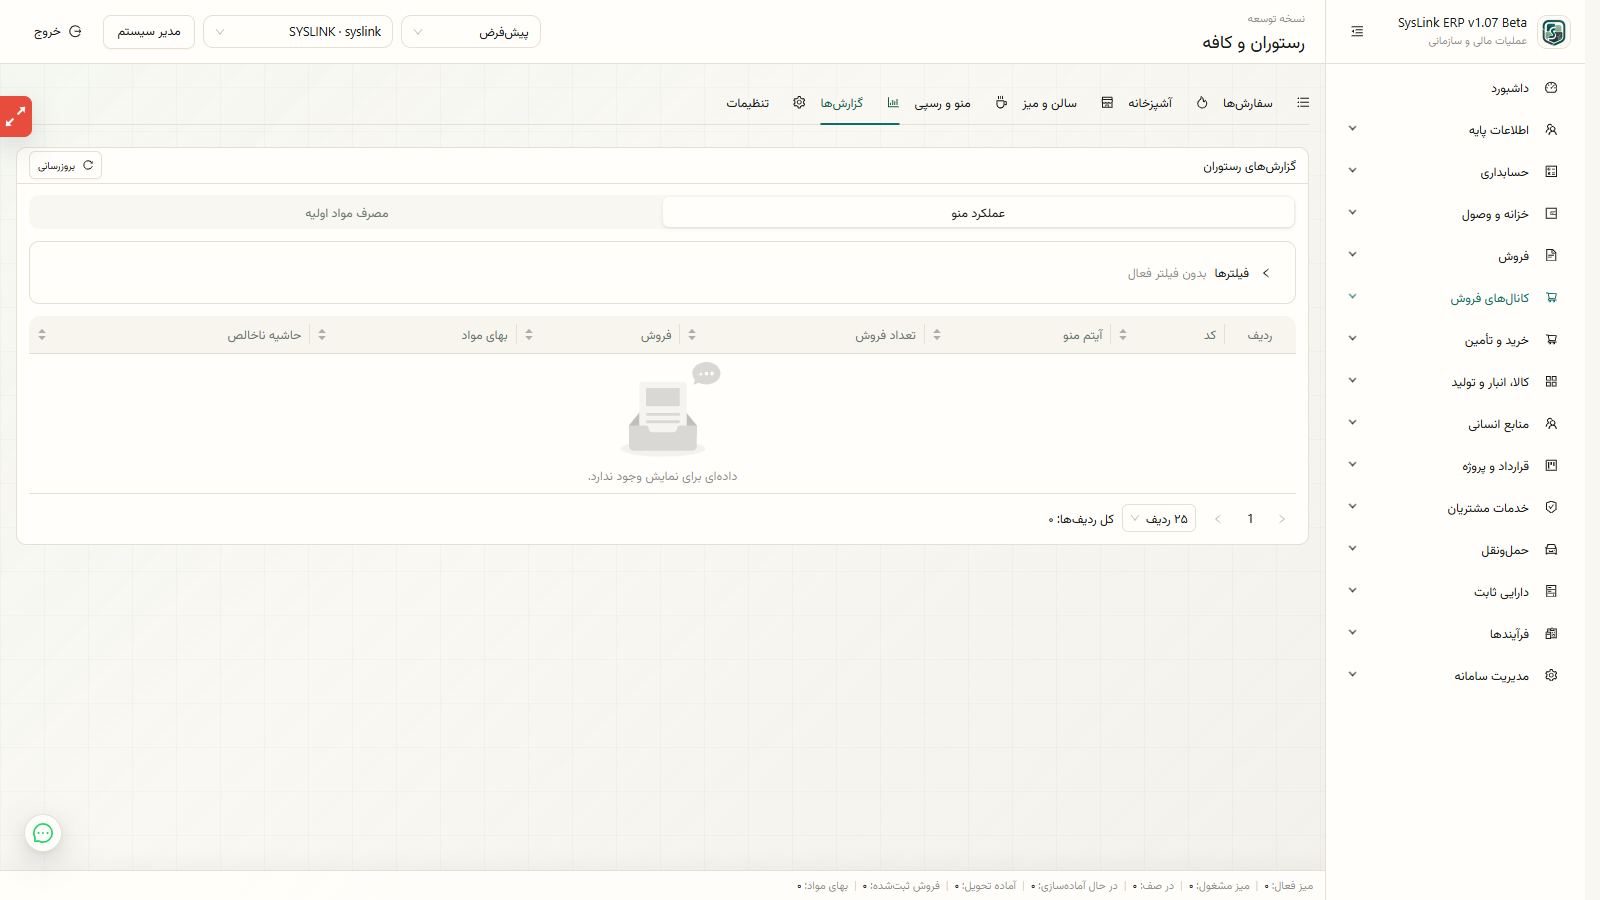1600x900 pixels.
Task: Click the کانال‌های فروش cart icon
Action: (x=1551, y=298)
